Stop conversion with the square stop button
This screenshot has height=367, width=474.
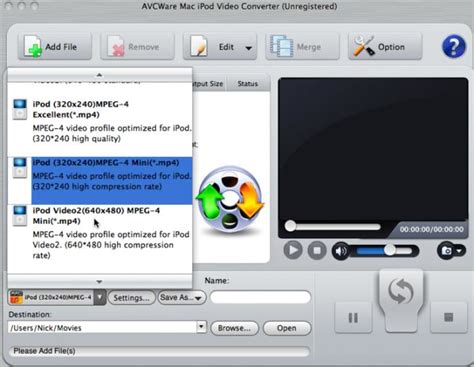pyautogui.click(x=449, y=317)
